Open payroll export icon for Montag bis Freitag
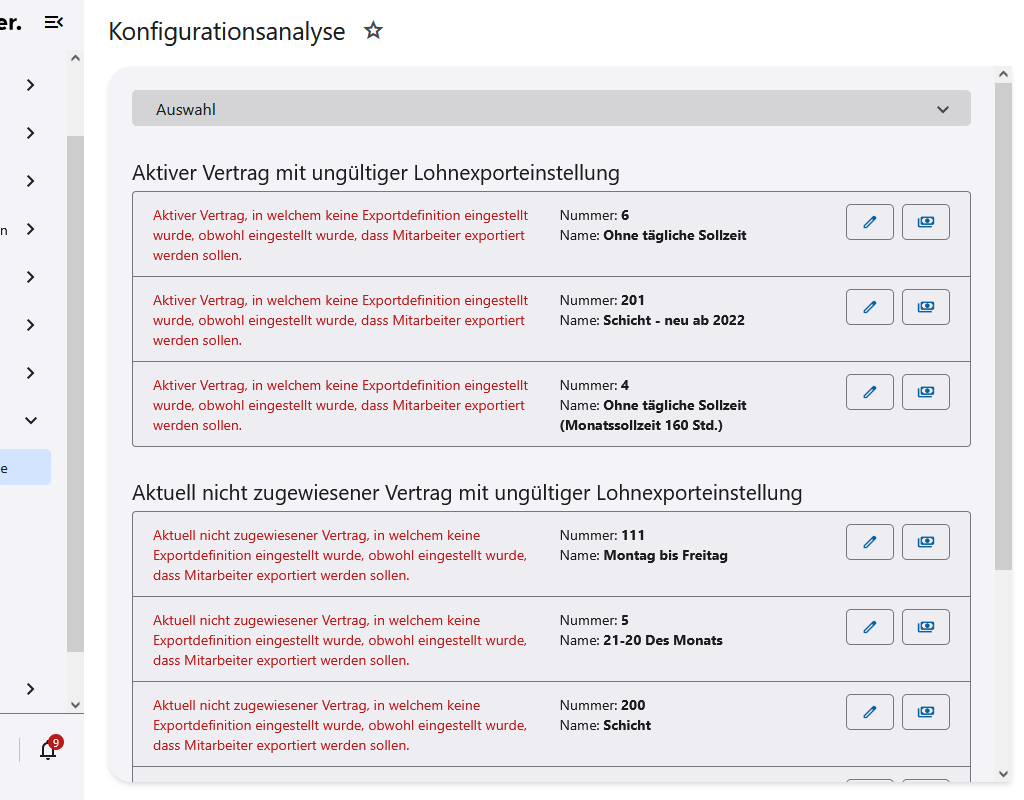This screenshot has width=1024, height=800. [925, 542]
